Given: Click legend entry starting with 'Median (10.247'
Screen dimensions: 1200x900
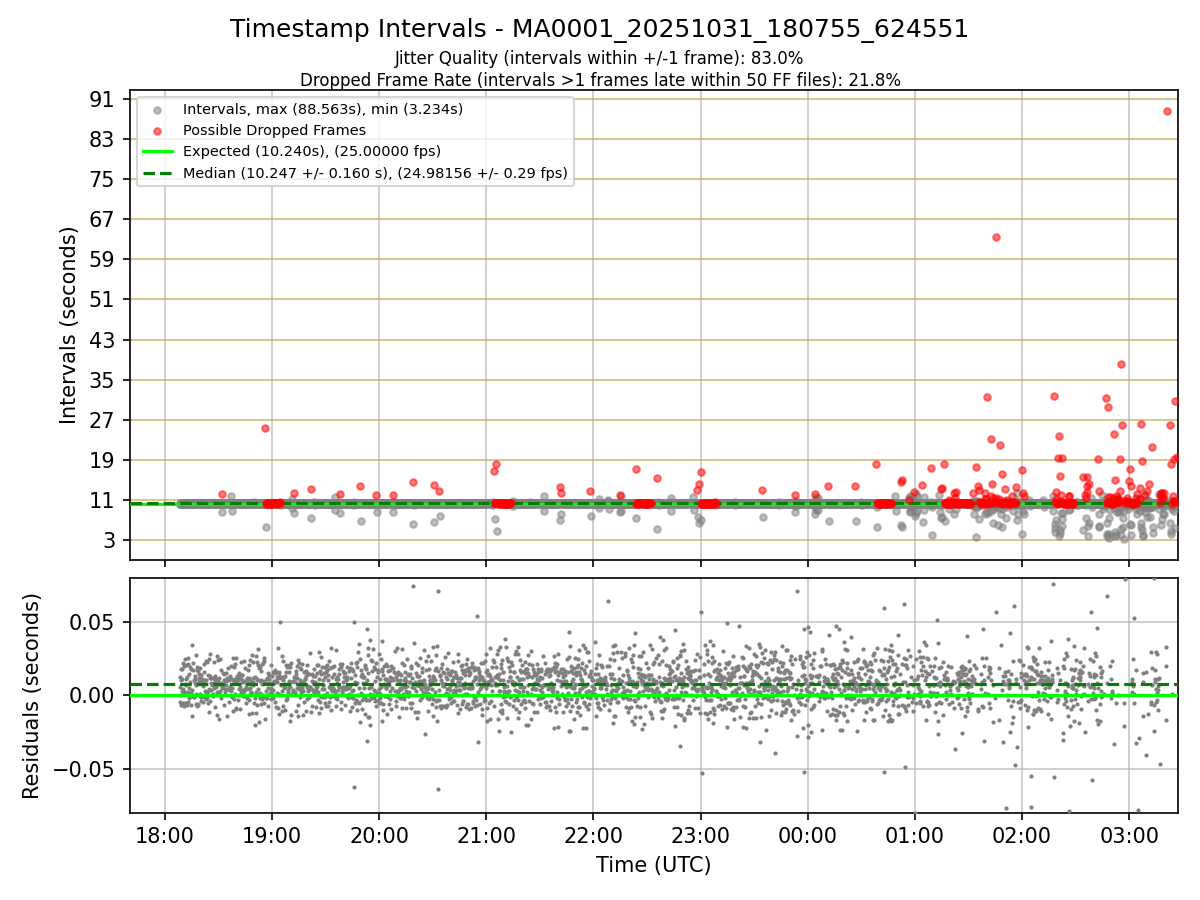Looking at the screenshot, I should pyautogui.click(x=375, y=173).
